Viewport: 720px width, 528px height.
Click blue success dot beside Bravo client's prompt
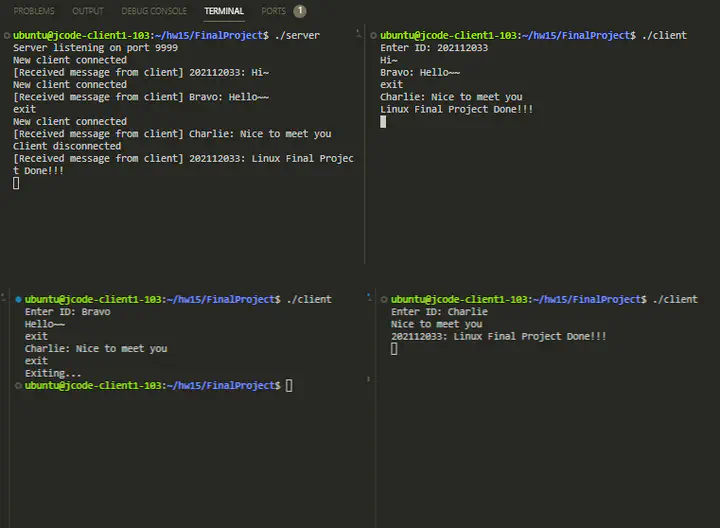click(18, 300)
